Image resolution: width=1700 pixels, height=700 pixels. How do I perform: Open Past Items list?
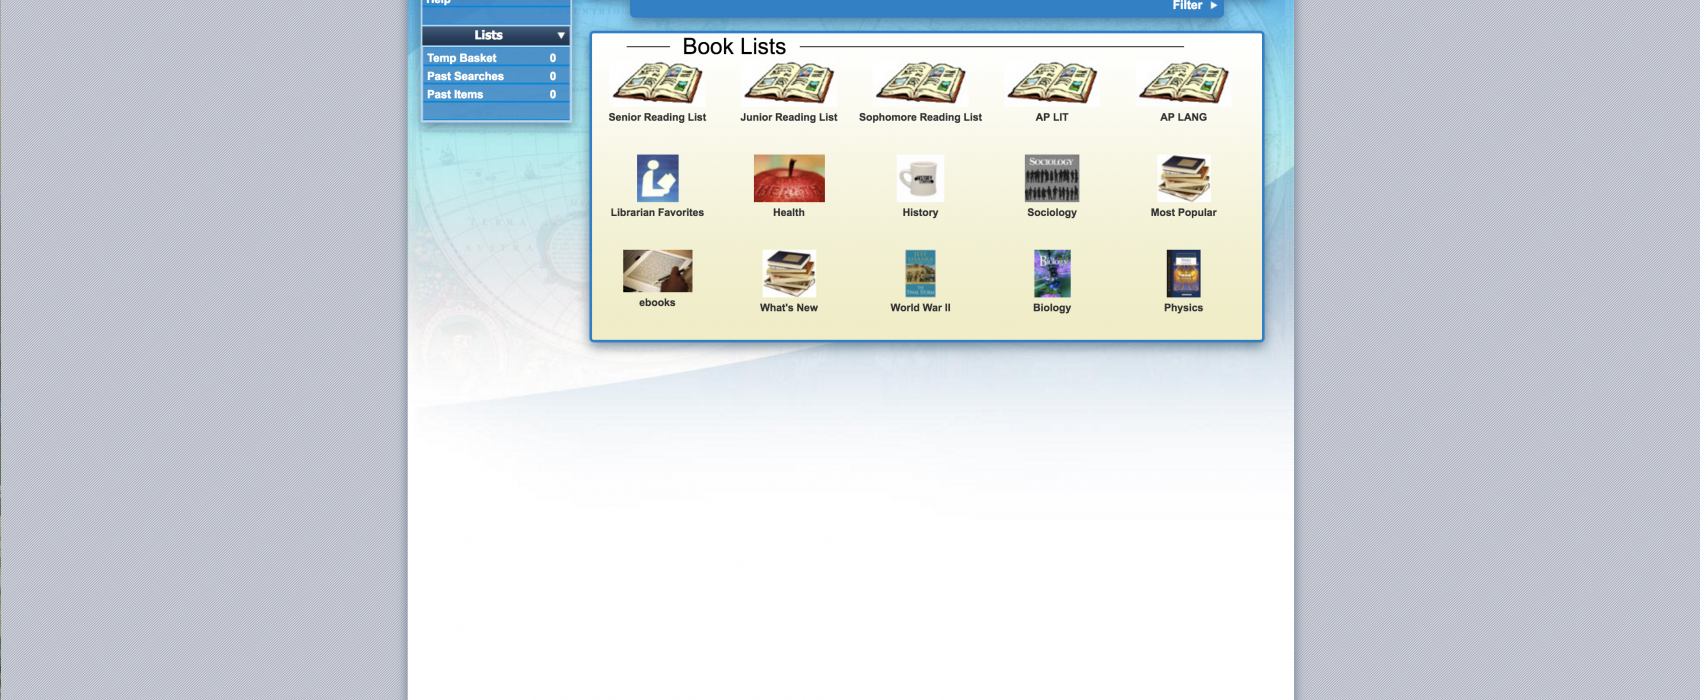[x=496, y=94]
